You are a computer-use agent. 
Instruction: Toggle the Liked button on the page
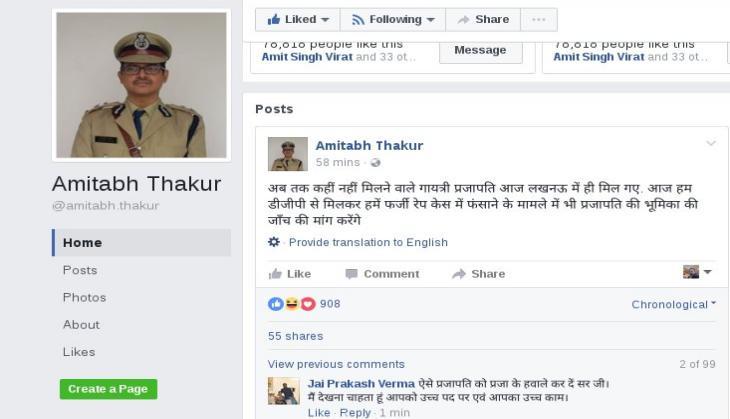[x=298, y=20]
